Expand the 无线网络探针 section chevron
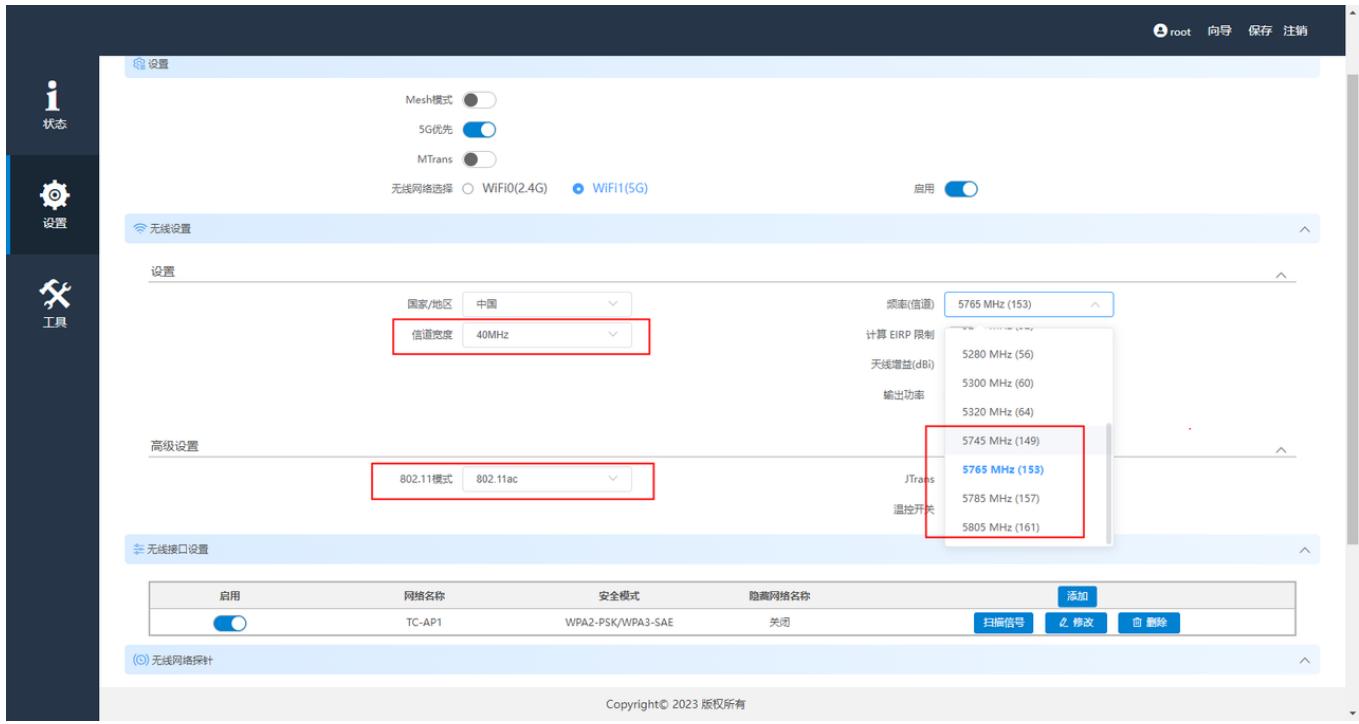 (1303, 660)
